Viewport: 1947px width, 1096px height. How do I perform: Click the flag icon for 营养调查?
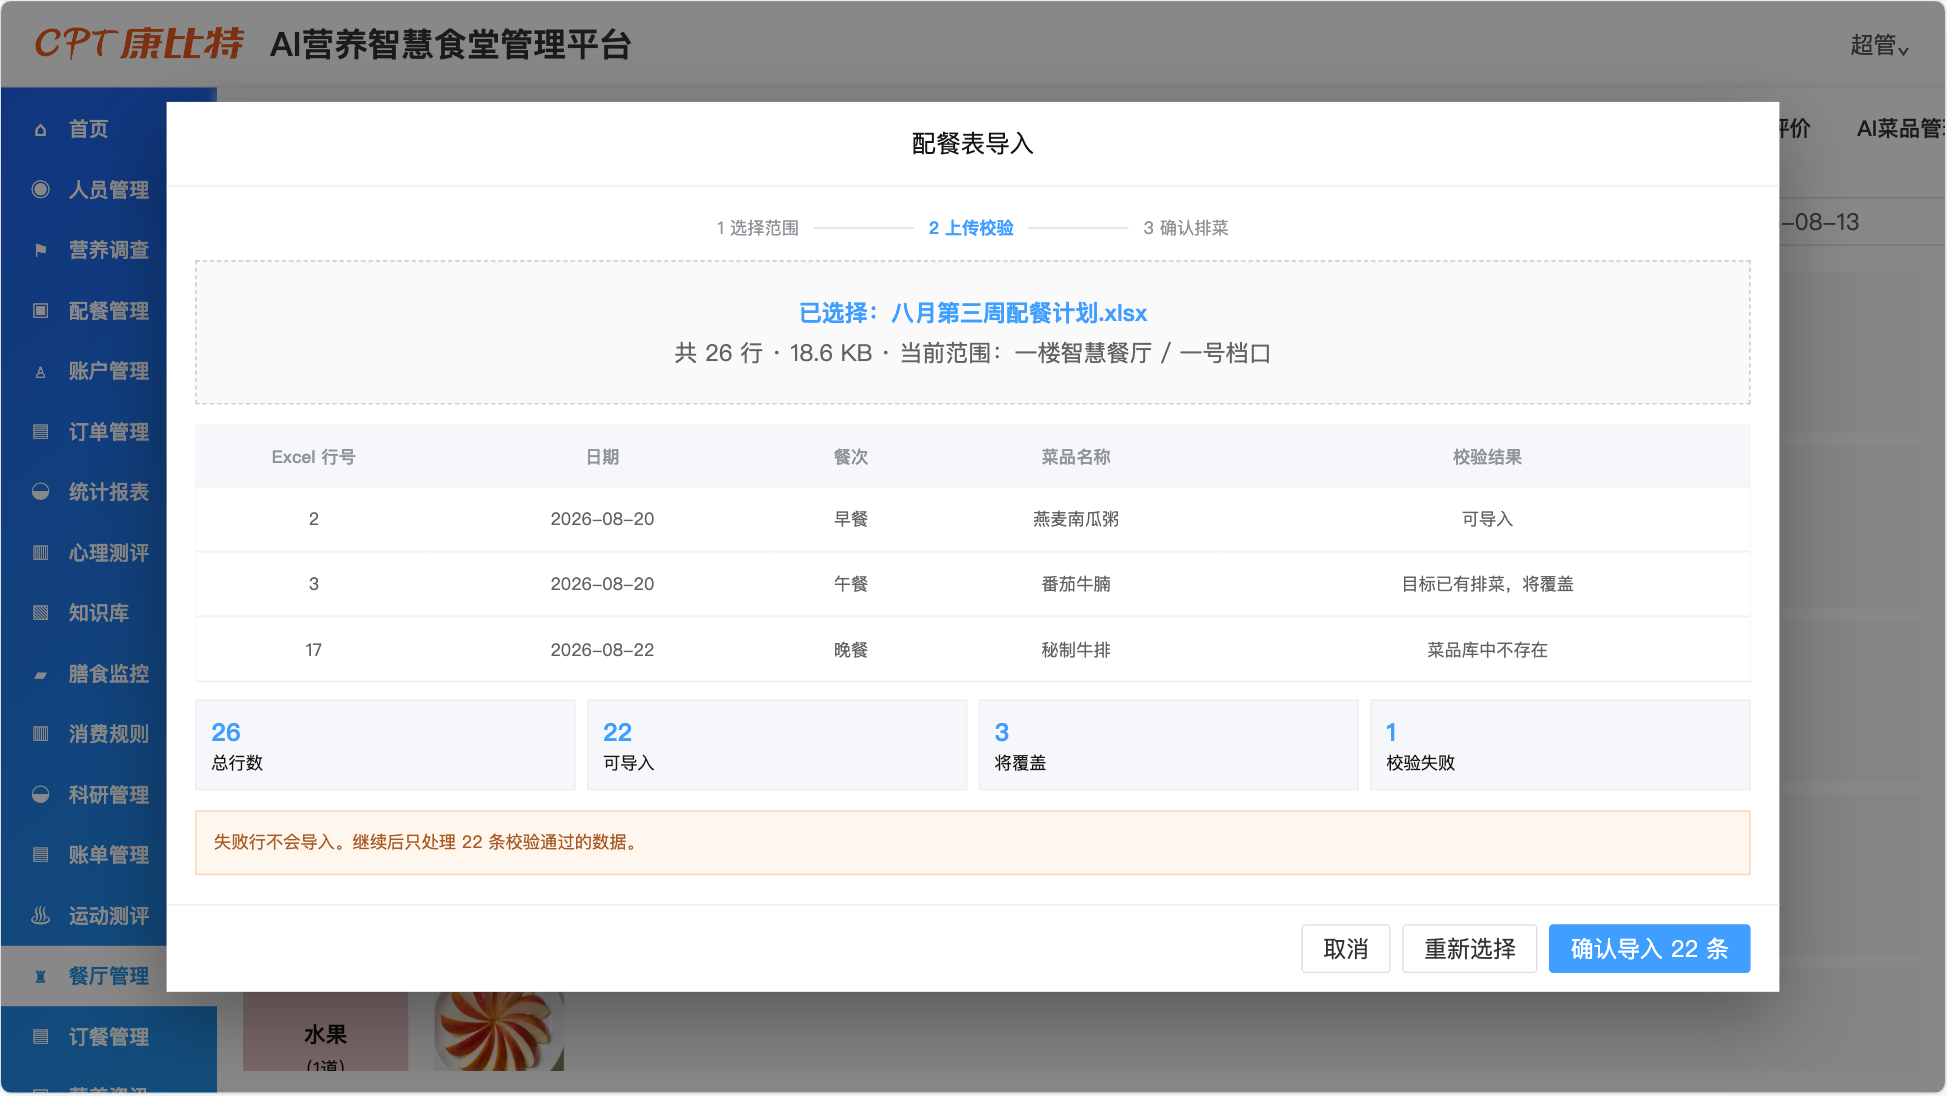pyautogui.click(x=40, y=250)
